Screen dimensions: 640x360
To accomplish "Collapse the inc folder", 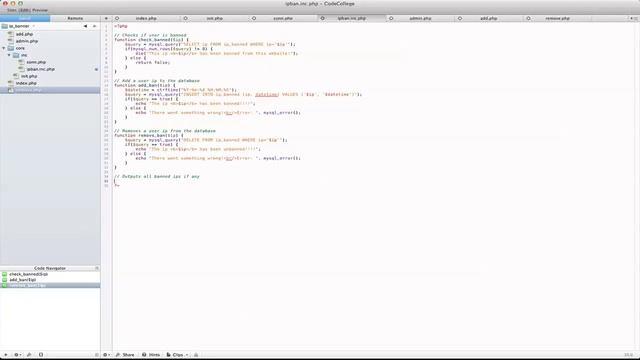I will point(9,55).
